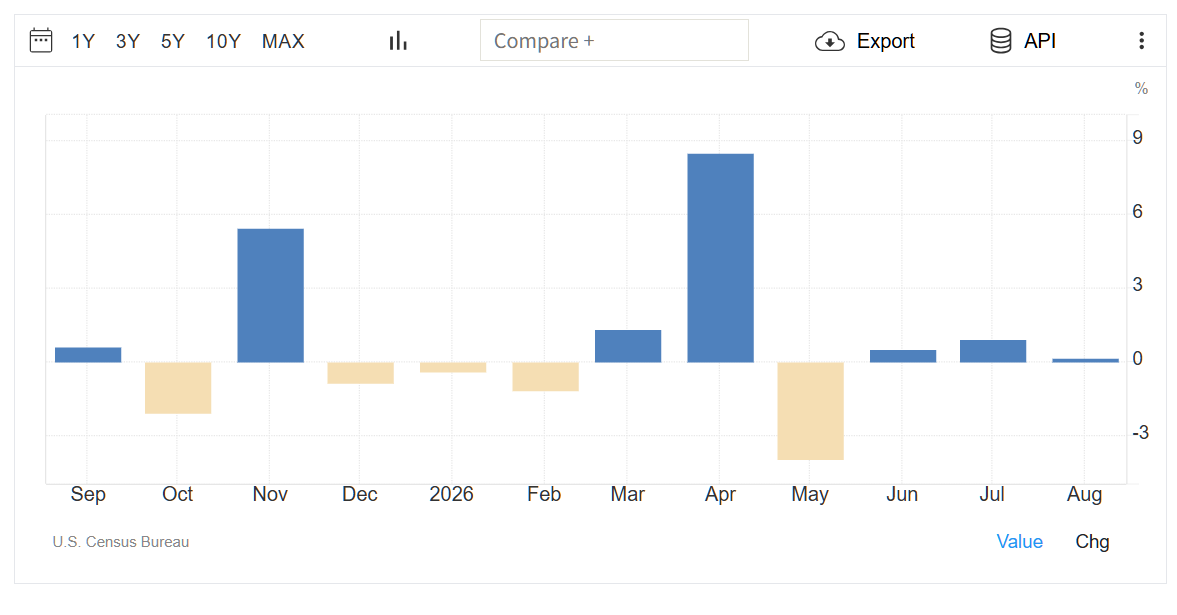This screenshot has width=1177, height=615.
Task: Click the Export text label
Action: [886, 41]
